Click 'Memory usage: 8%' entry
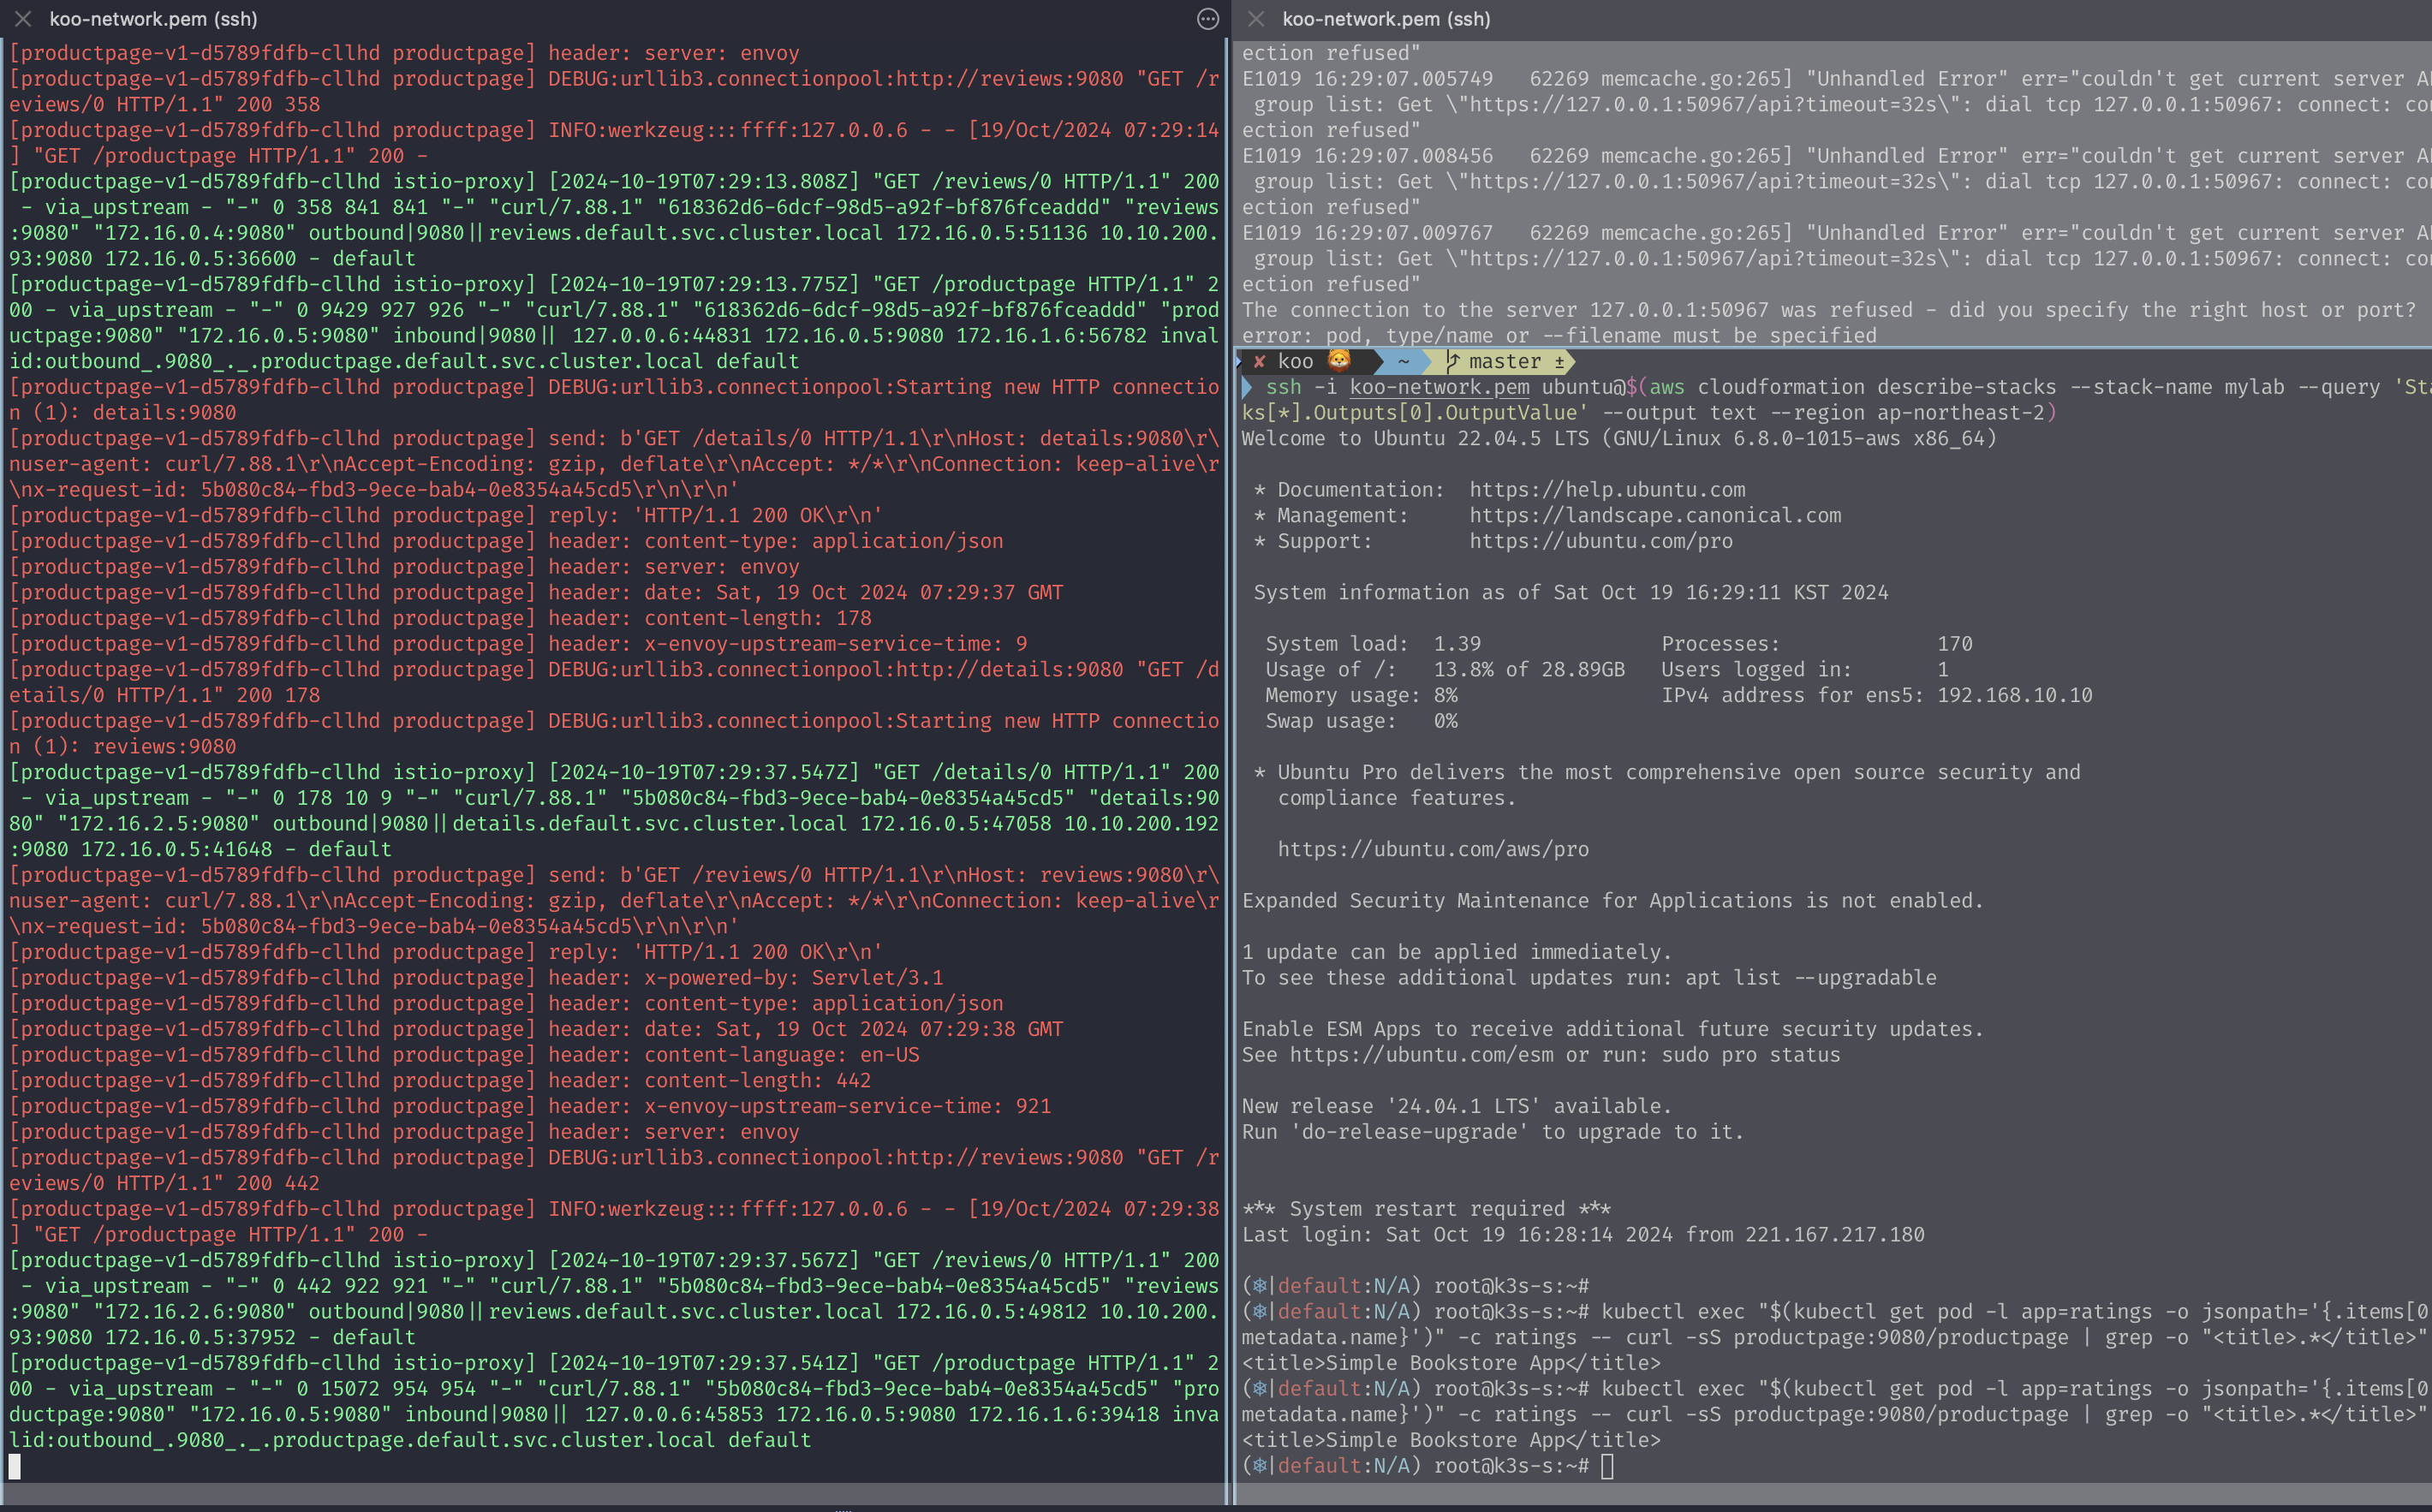 [x=1361, y=695]
